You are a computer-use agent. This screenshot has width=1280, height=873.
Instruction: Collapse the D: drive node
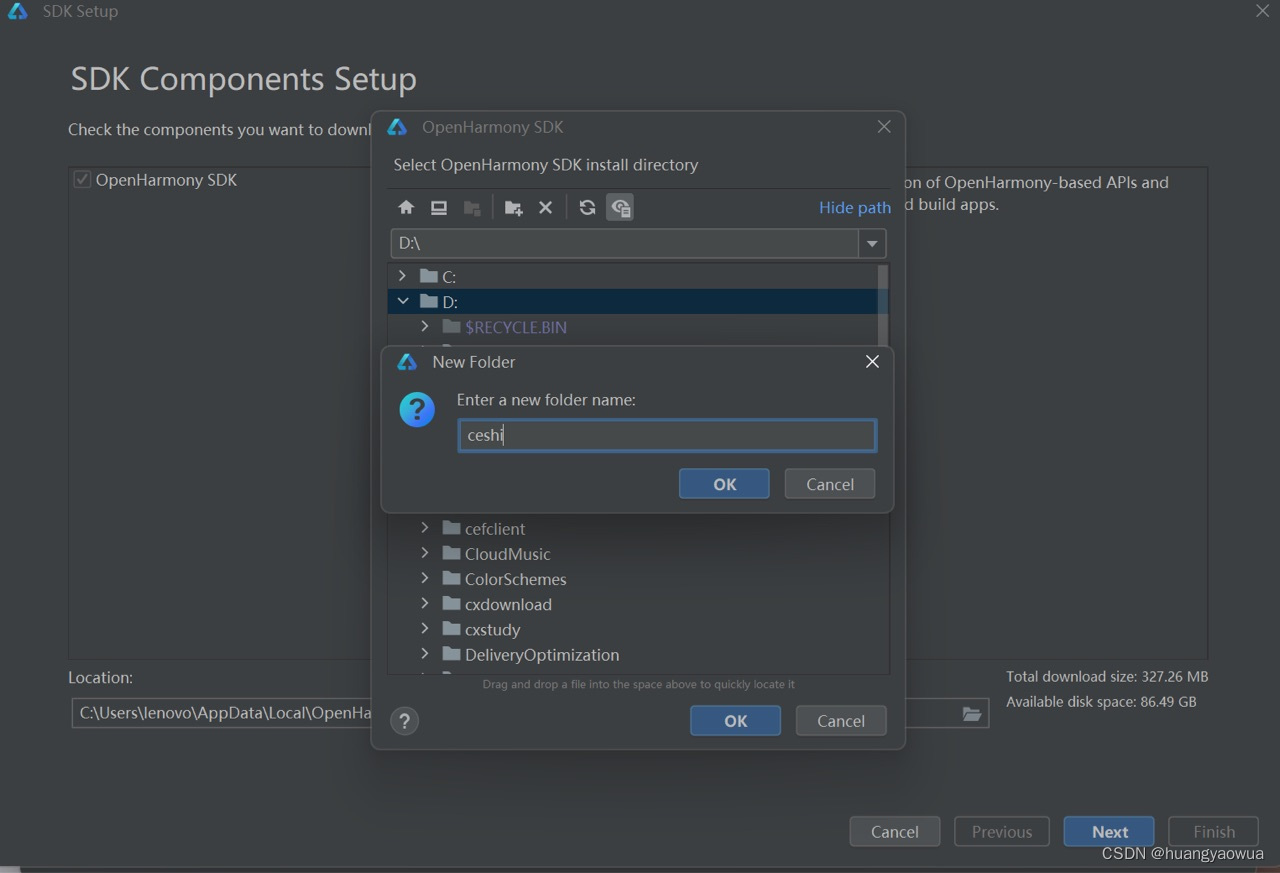pyautogui.click(x=402, y=301)
